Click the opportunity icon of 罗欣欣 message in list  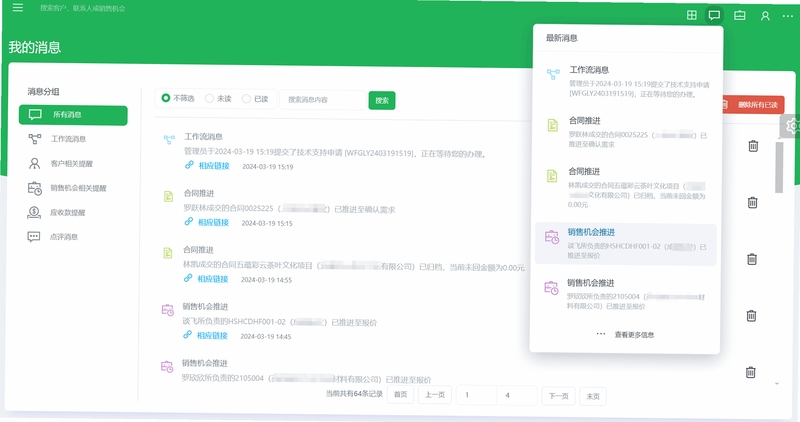tap(167, 366)
